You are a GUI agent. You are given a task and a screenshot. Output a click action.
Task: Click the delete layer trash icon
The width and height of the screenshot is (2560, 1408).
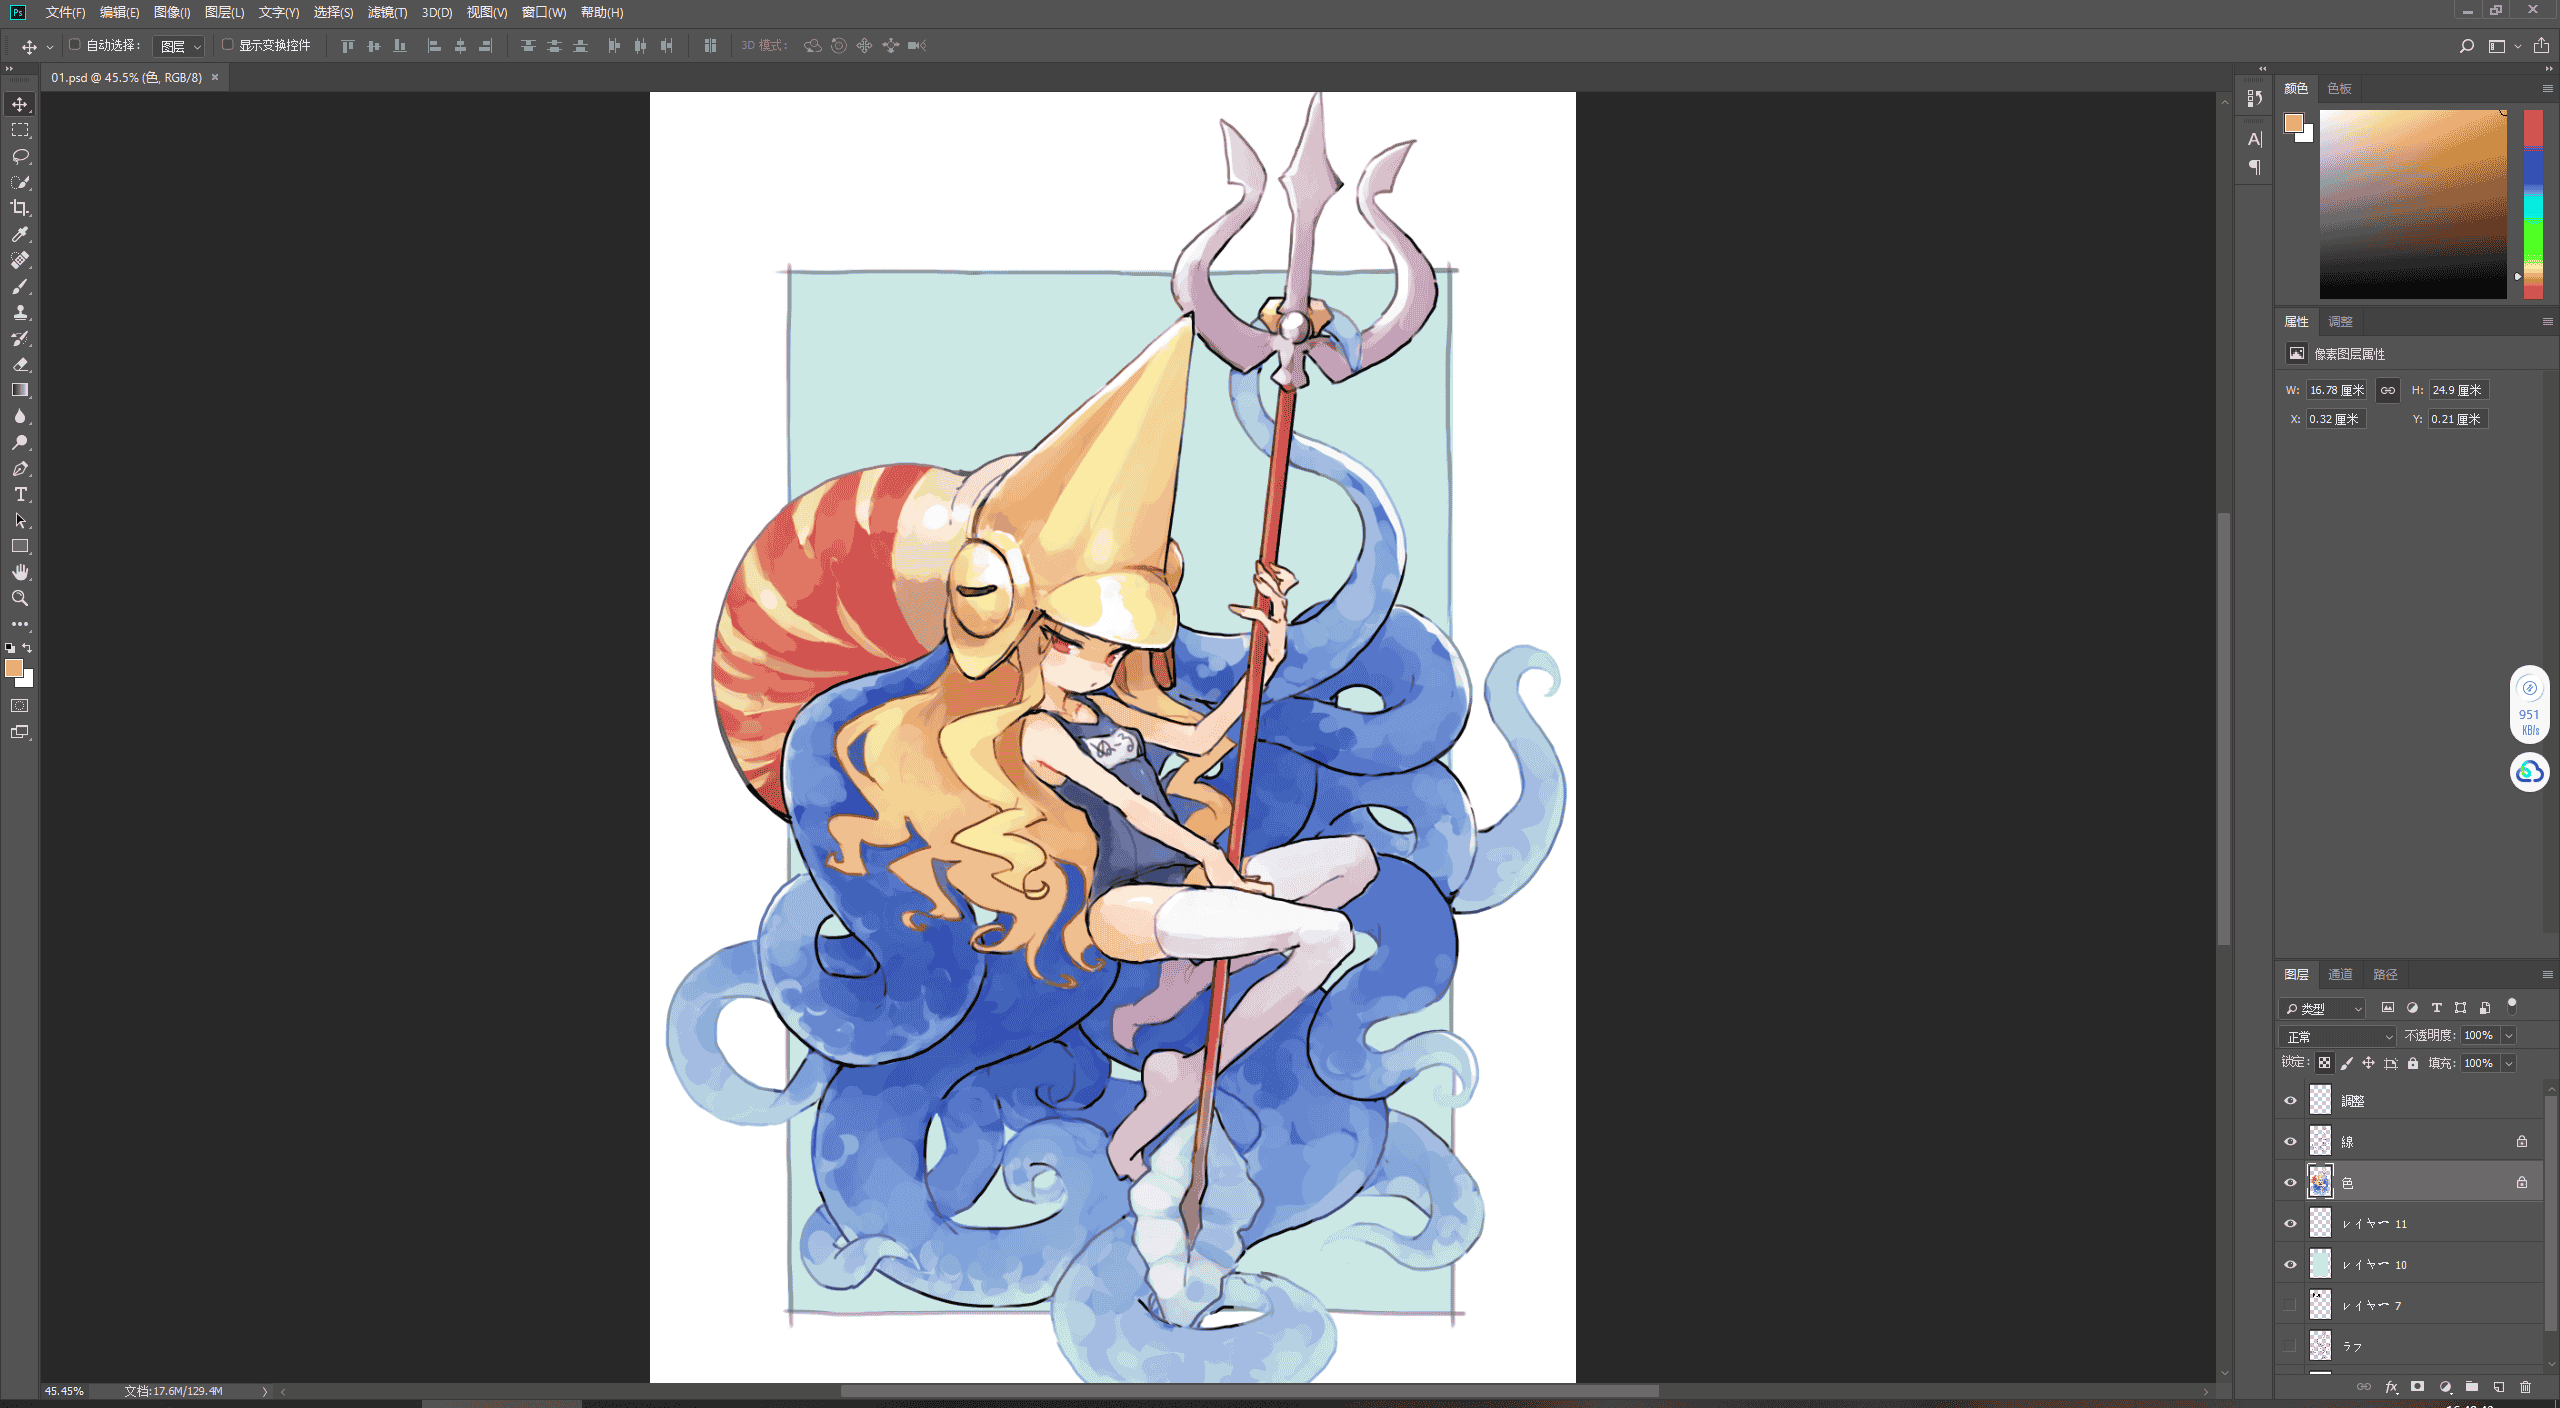coord(2525,1387)
